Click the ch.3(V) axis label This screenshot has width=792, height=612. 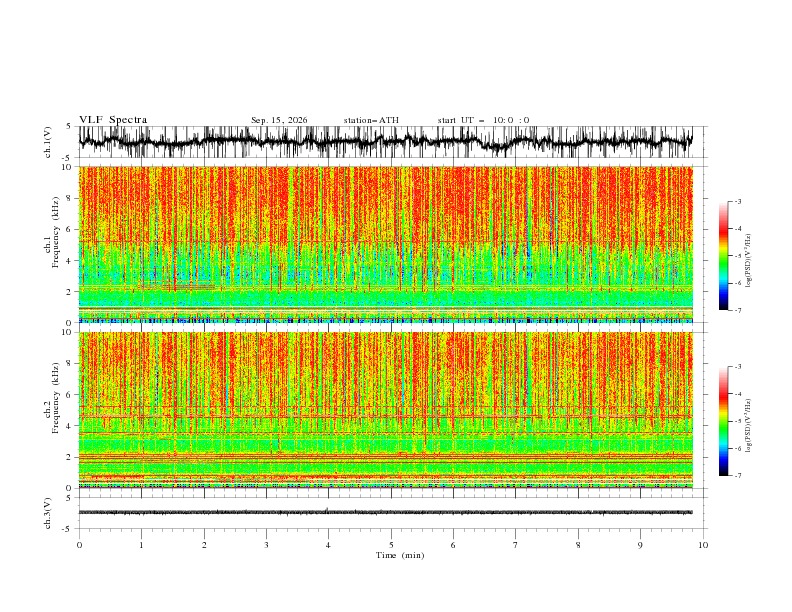pyautogui.click(x=48, y=513)
